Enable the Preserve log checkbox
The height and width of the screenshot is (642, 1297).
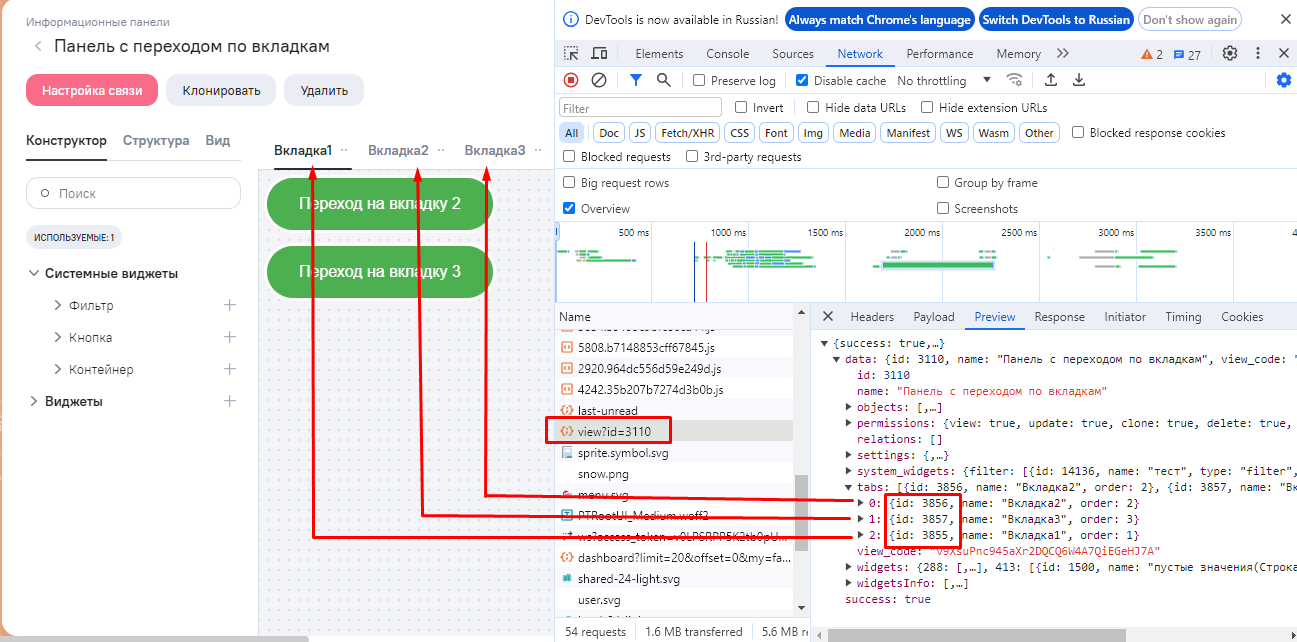pos(699,81)
